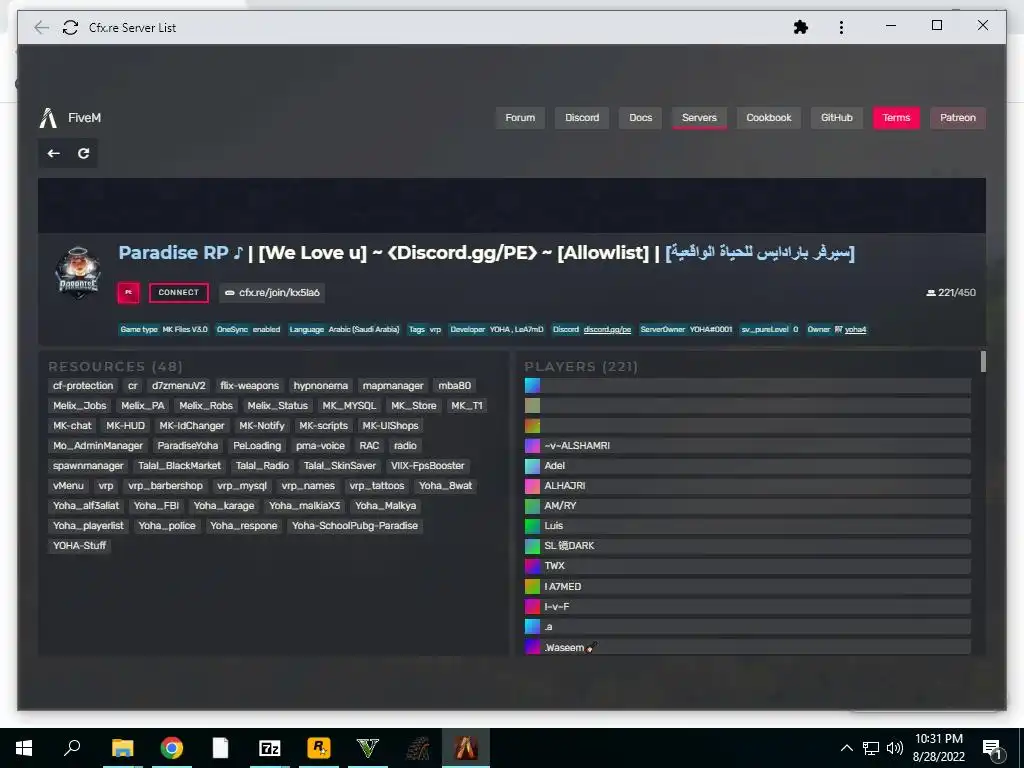This screenshot has width=1024, height=768.
Task: Click the cf-protection resource tag
Action: 83,386
